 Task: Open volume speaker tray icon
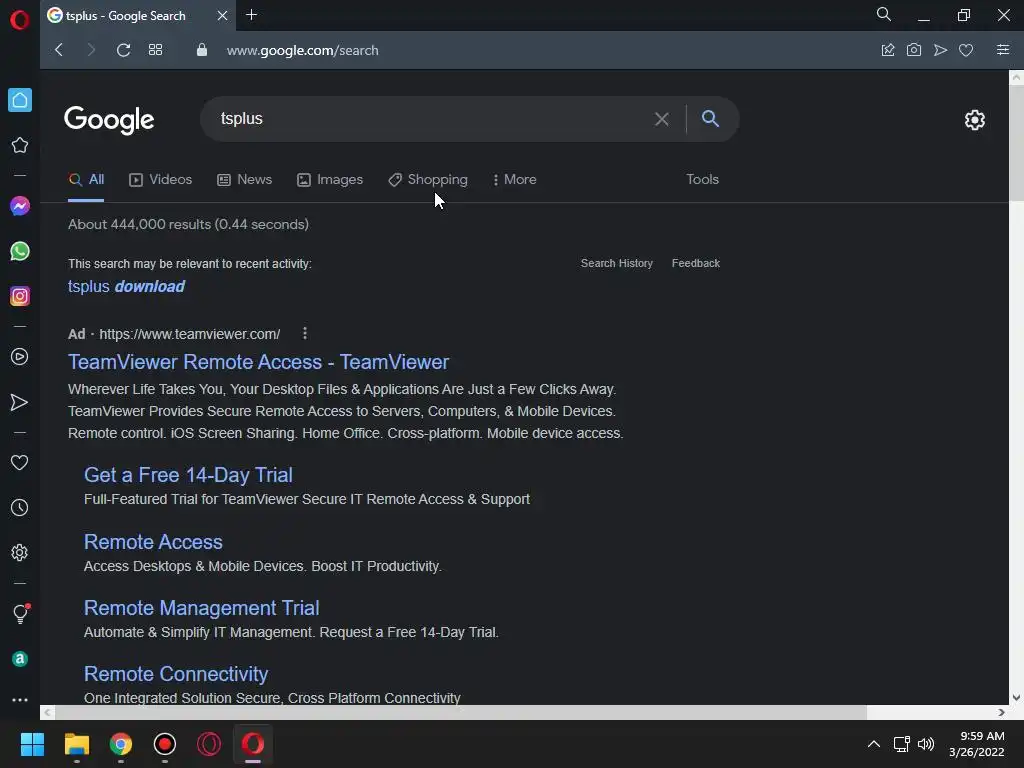[x=925, y=744]
